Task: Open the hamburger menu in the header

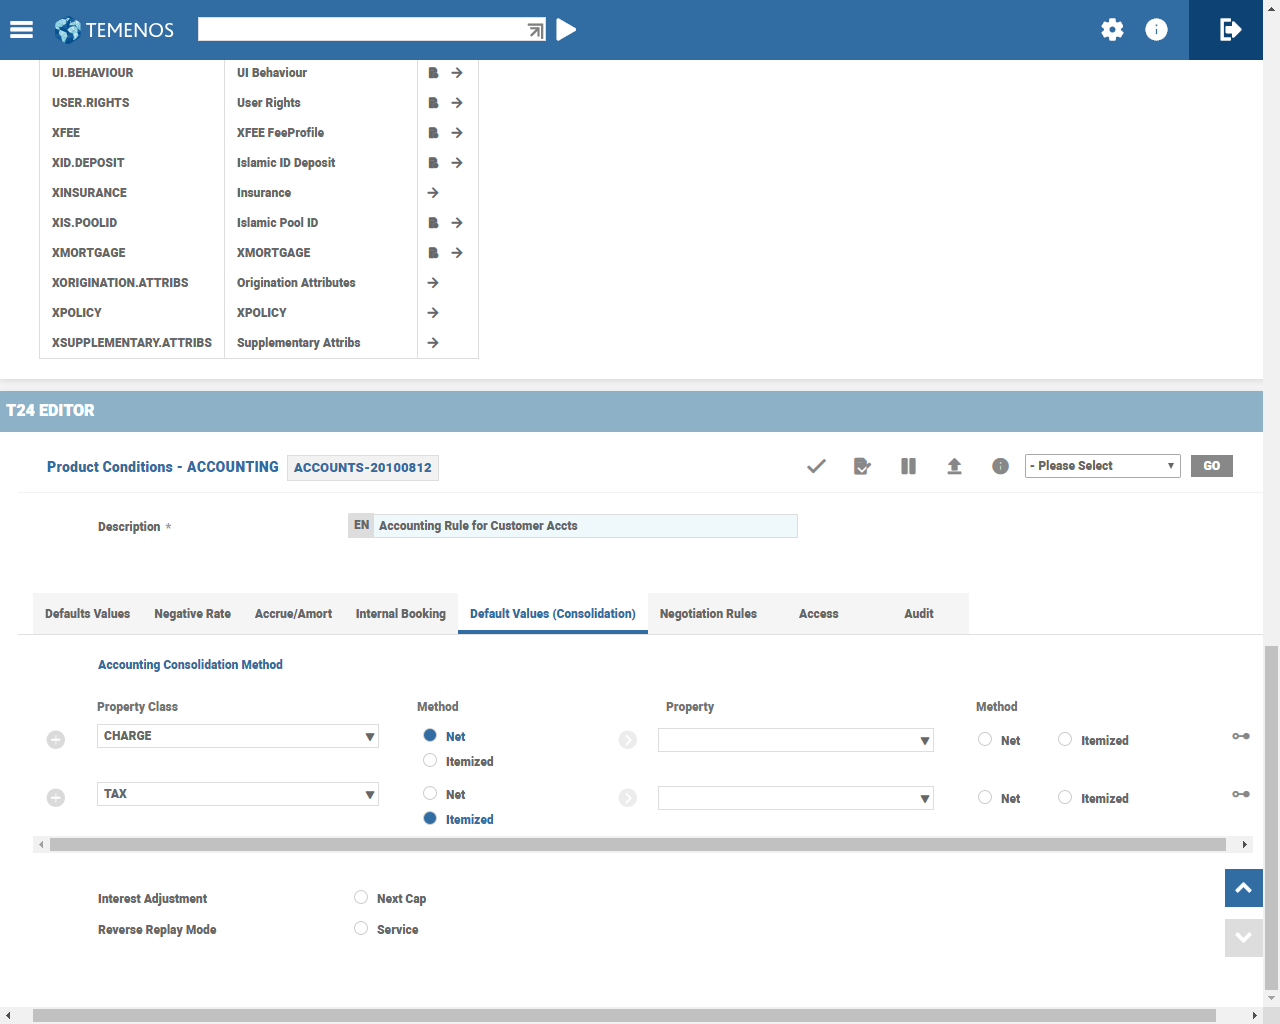Action: [x=21, y=30]
